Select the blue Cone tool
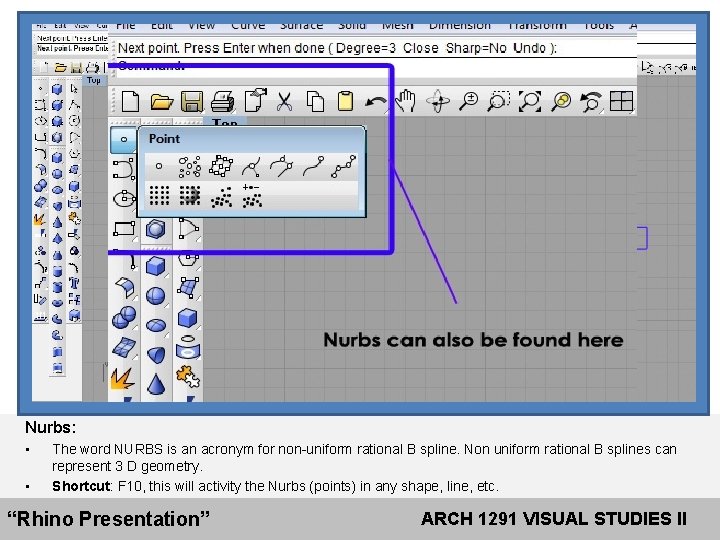This screenshot has height=540, width=720. pyautogui.click(x=156, y=384)
